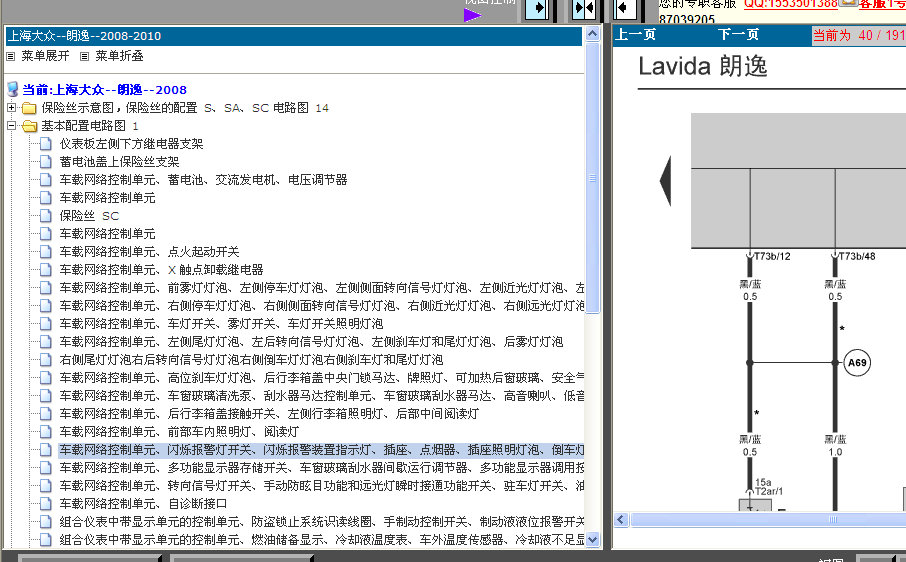Viewport: 906px width, 562px height.
Task: Go to next page with 下一页
Action: pyautogui.click(x=738, y=35)
